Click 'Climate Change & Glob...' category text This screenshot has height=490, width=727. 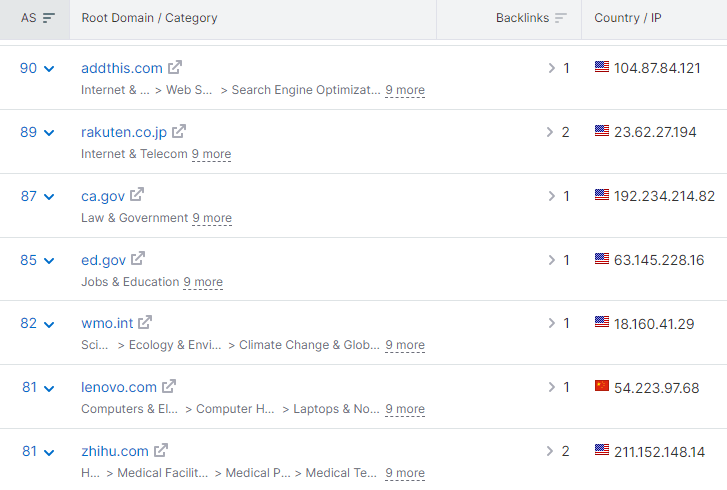click(309, 345)
